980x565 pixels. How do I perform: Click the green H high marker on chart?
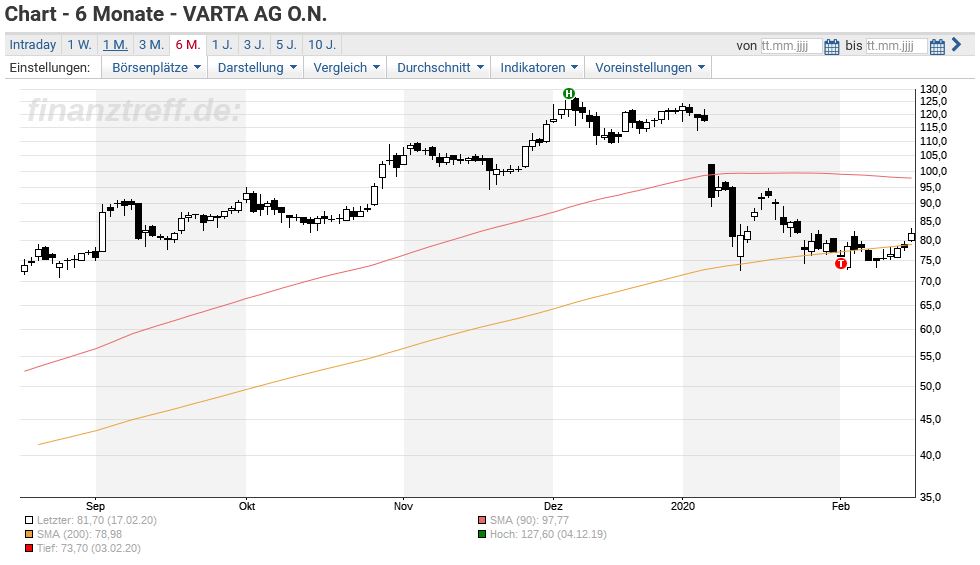point(568,94)
